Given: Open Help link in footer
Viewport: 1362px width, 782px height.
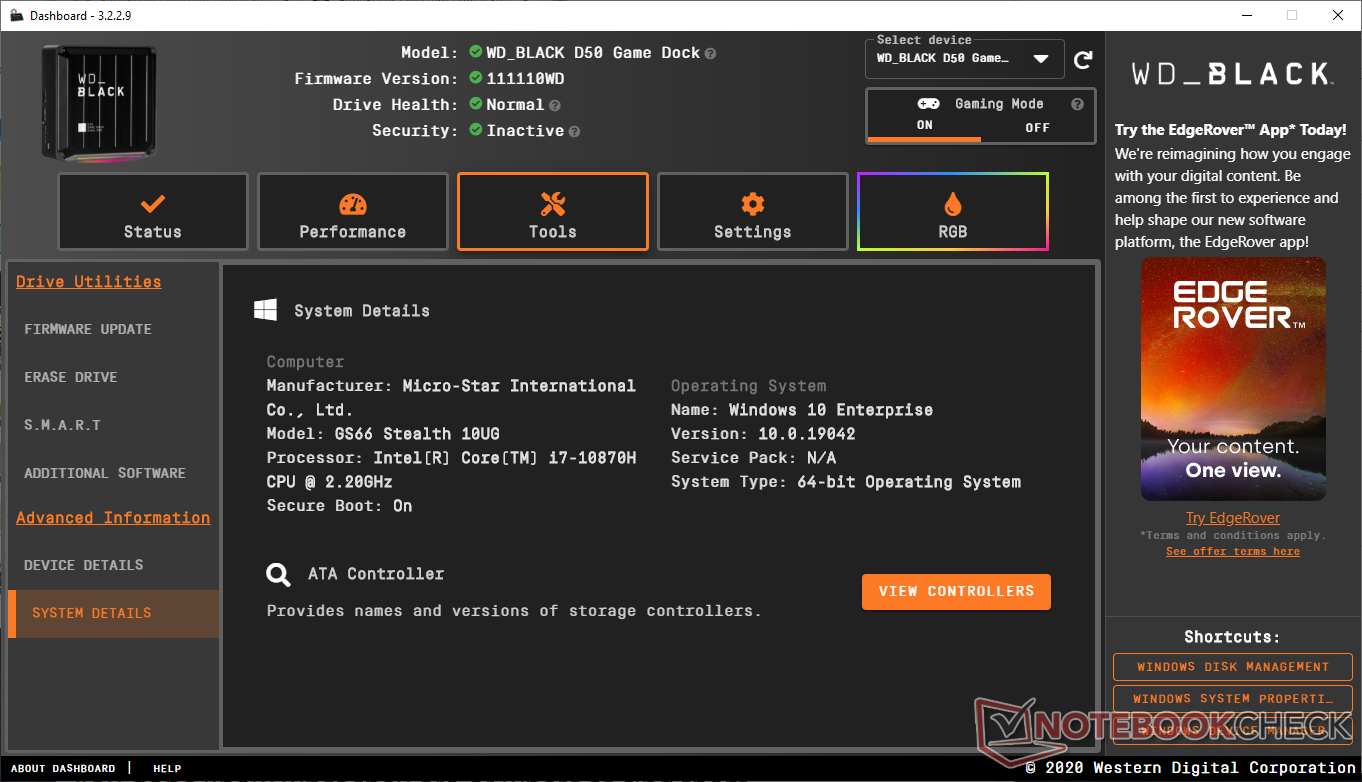Looking at the screenshot, I should coord(167,769).
